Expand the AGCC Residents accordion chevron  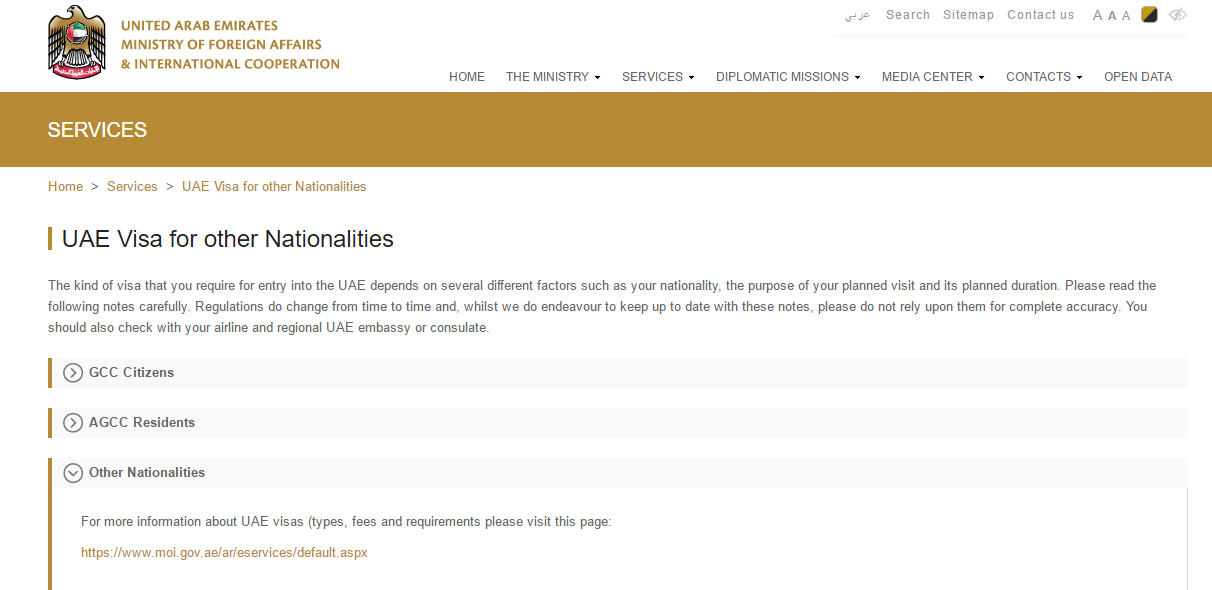point(73,423)
